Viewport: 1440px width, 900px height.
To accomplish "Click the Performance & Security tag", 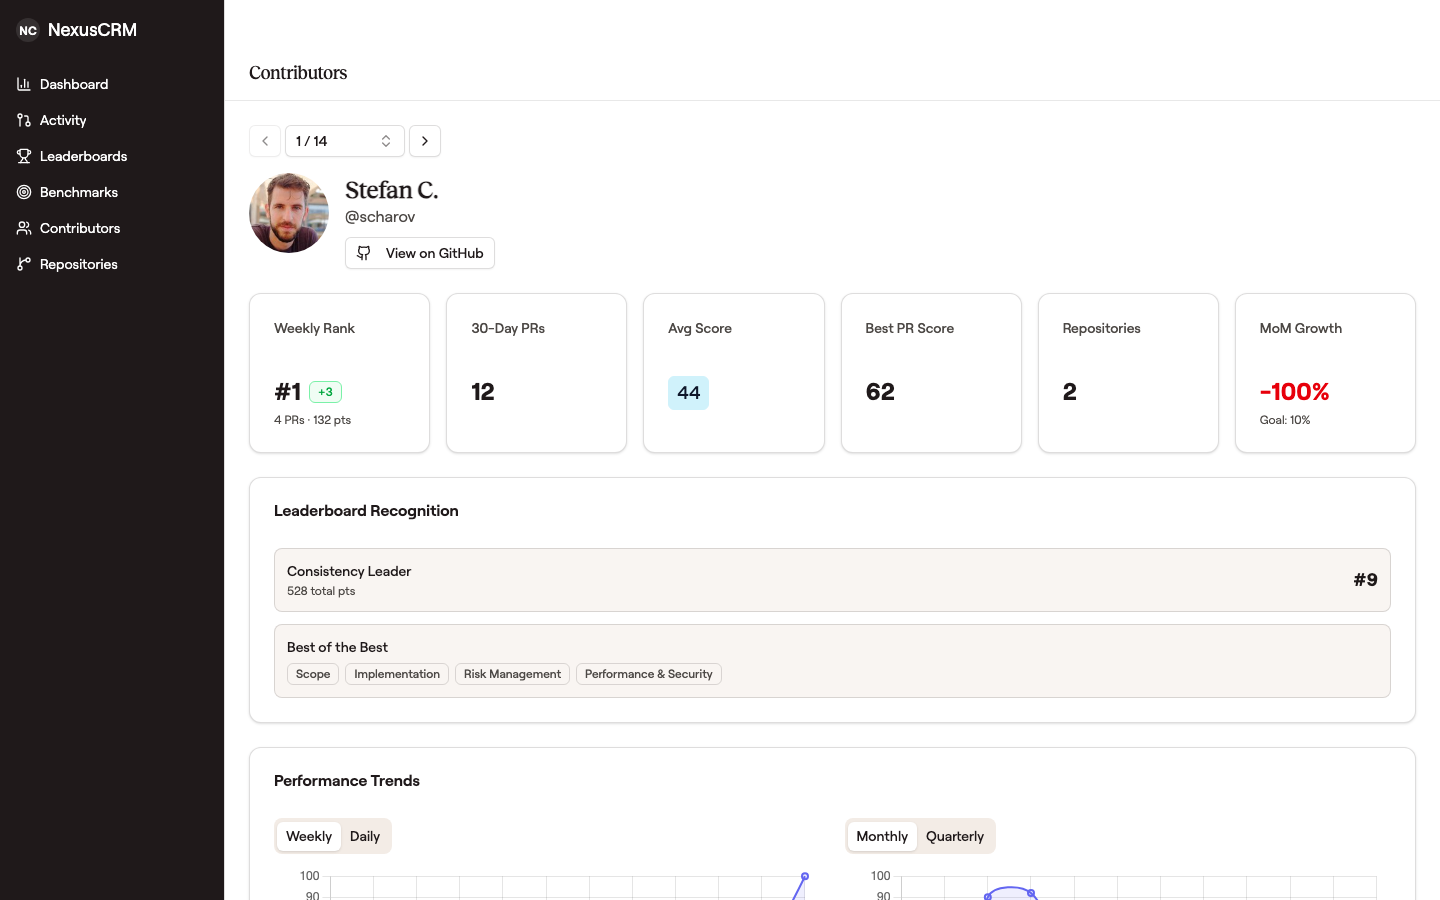I will (x=649, y=674).
